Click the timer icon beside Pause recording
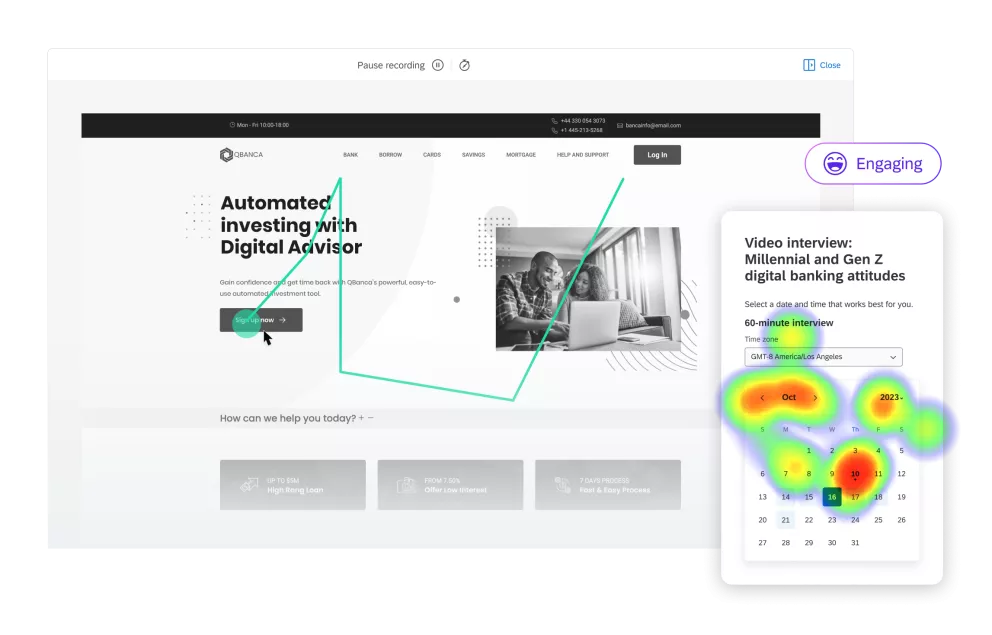The image size is (992, 635). [464, 65]
